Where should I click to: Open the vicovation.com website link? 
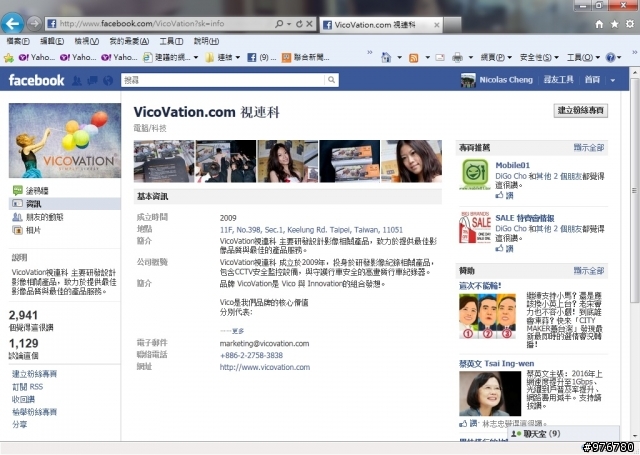(x=264, y=367)
